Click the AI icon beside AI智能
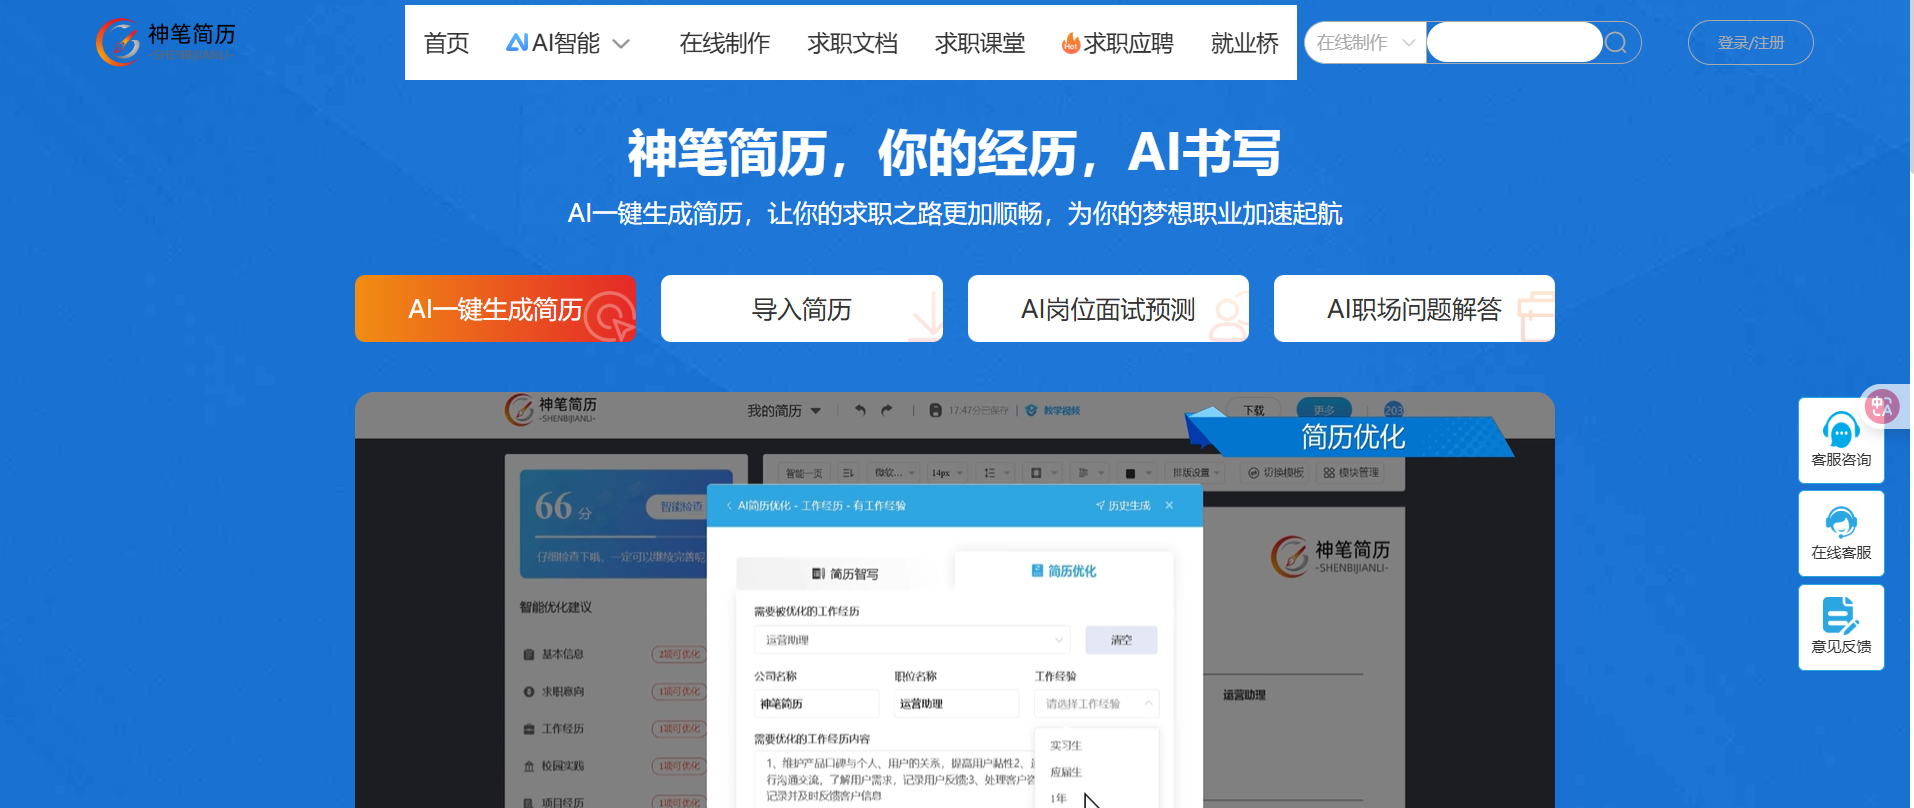The width and height of the screenshot is (1914, 808). (516, 42)
